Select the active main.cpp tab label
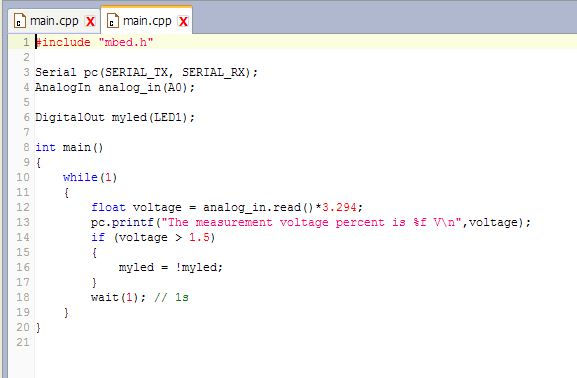This screenshot has height=378, width=577. (x=147, y=21)
